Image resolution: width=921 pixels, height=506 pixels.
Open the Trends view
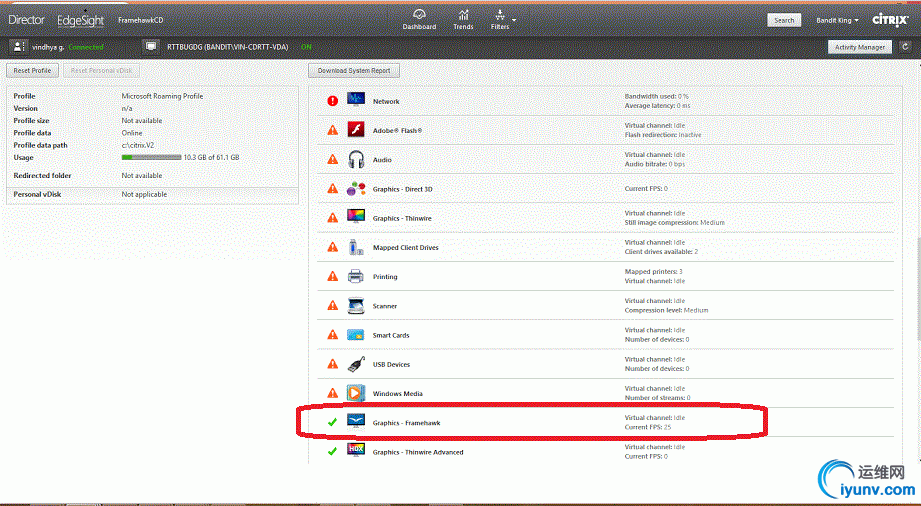[463, 19]
